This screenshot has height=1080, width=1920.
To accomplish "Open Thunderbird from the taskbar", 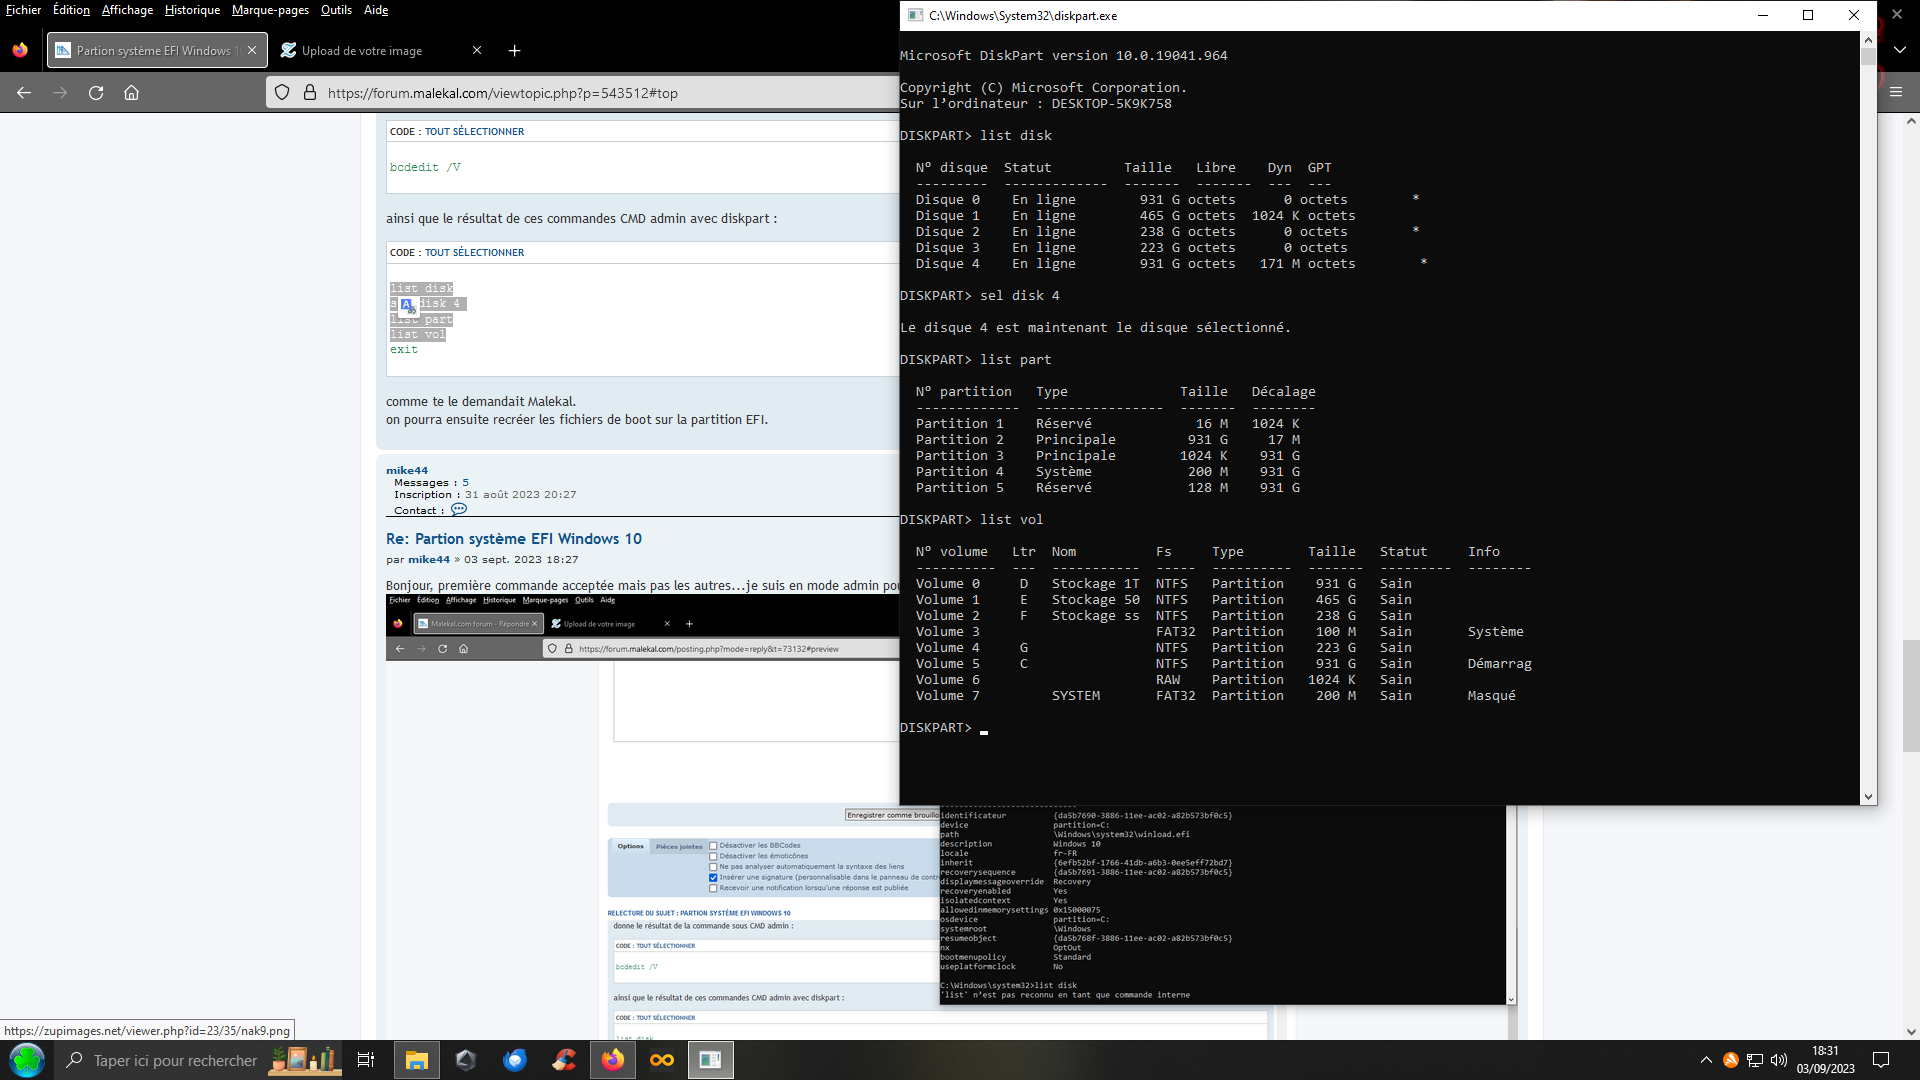I will [x=515, y=1060].
